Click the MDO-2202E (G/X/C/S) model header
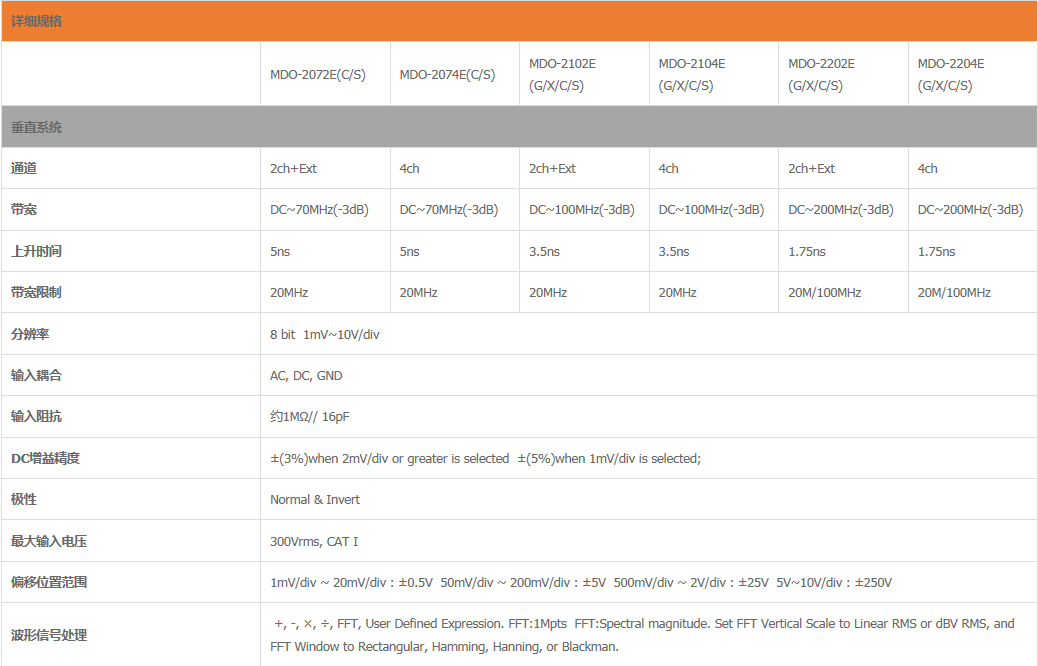This screenshot has height=666, width=1038. 821,74
